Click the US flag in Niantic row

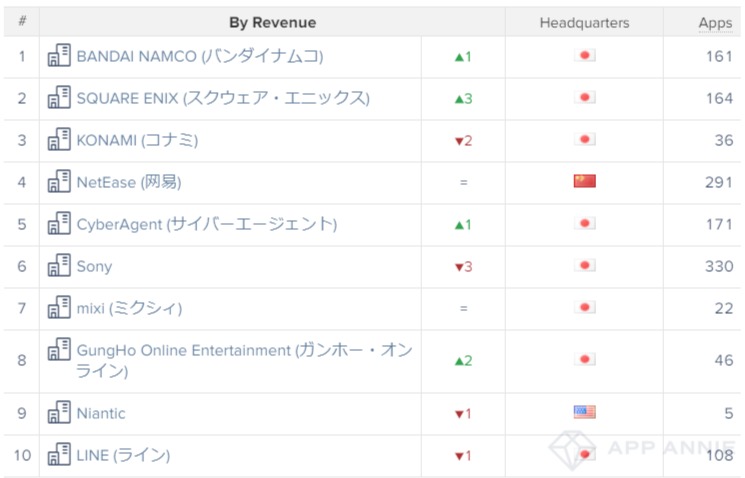[584, 412]
